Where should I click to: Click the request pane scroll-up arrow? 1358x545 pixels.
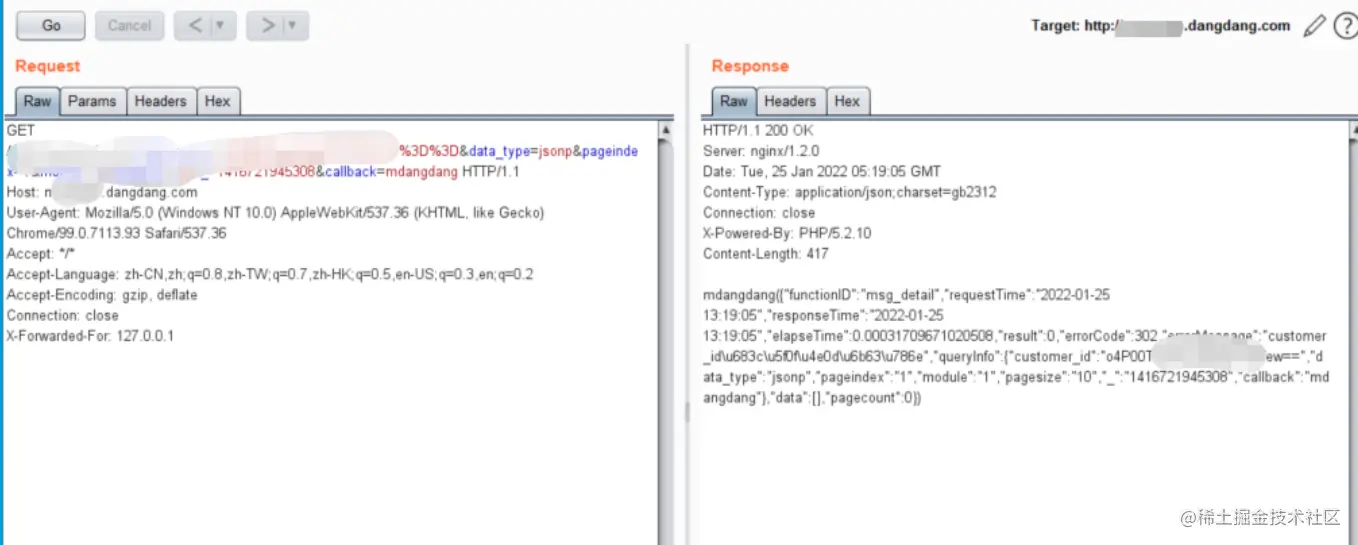(x=666, y=130)
